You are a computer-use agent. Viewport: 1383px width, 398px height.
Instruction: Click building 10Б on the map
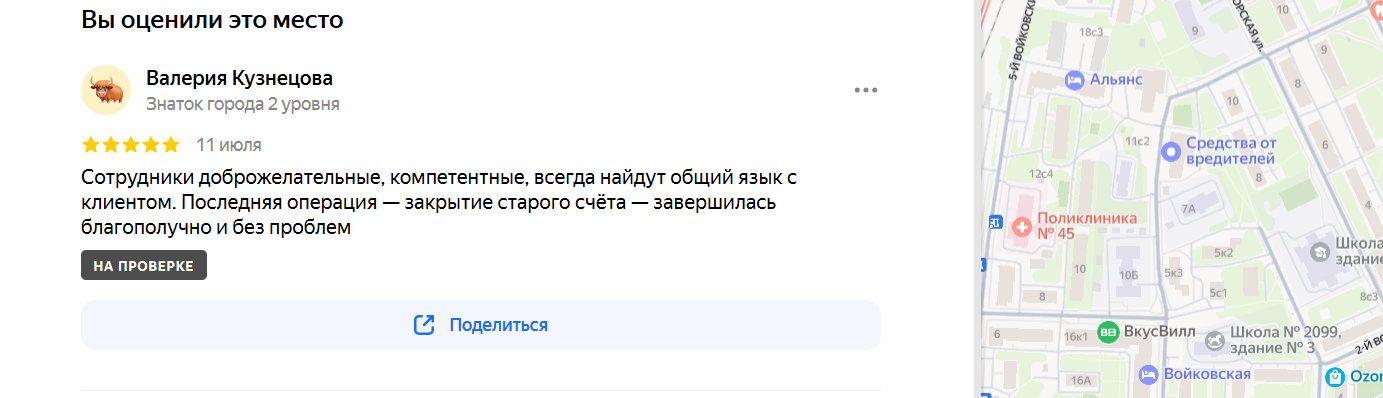click(x=1129, y=274)
